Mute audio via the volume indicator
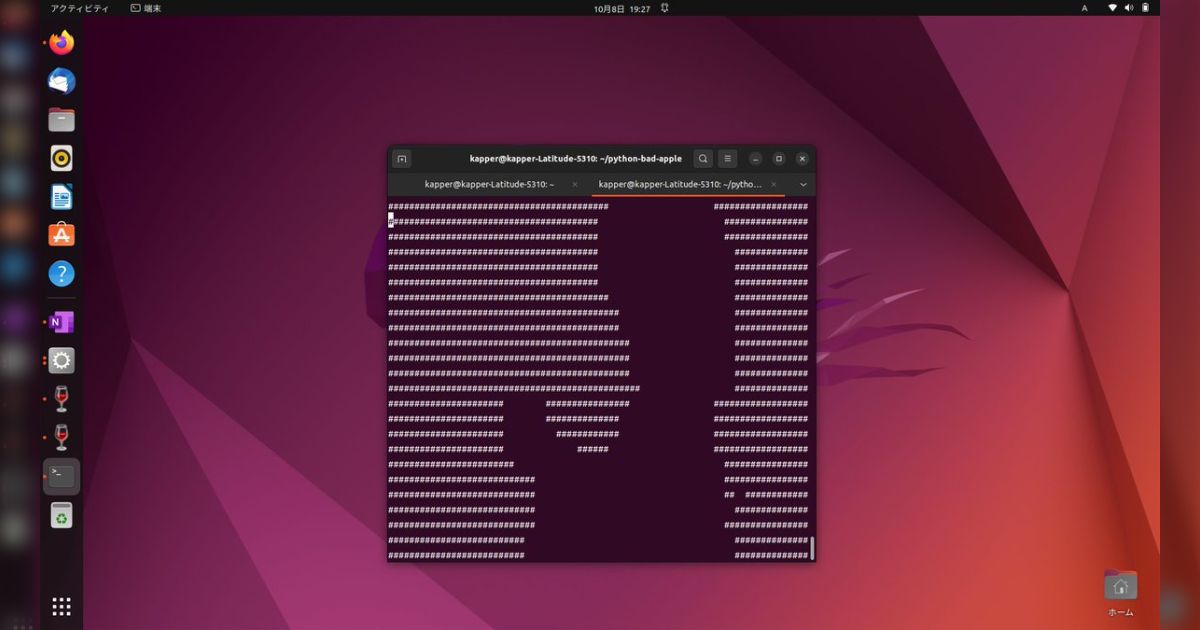Image resolution: width=1200 pixels, height=630 pixels. pos(1128,8)
